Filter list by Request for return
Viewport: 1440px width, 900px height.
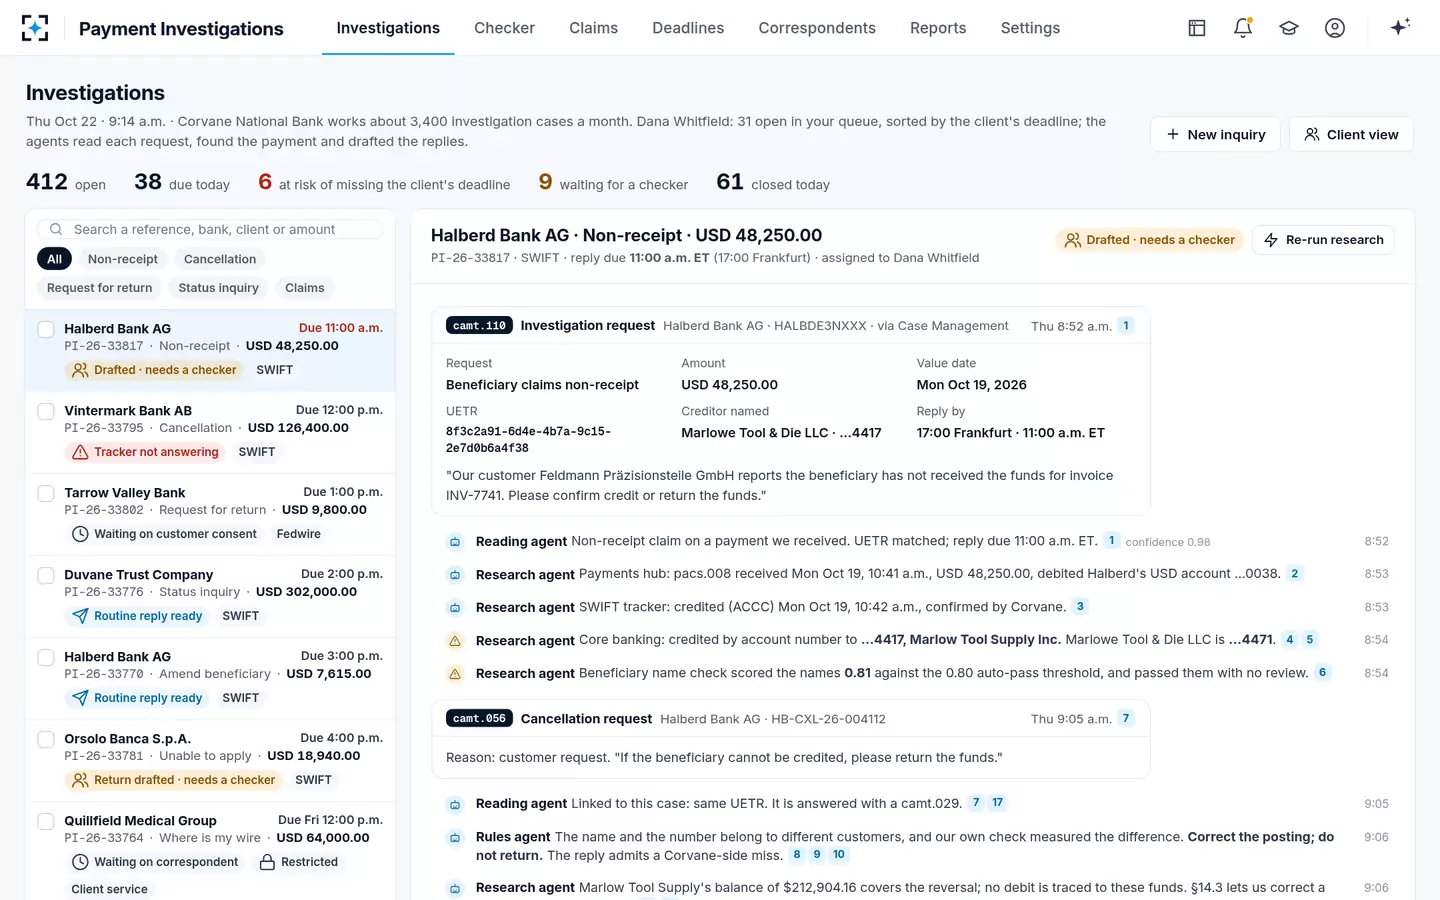tap(100, 288)
